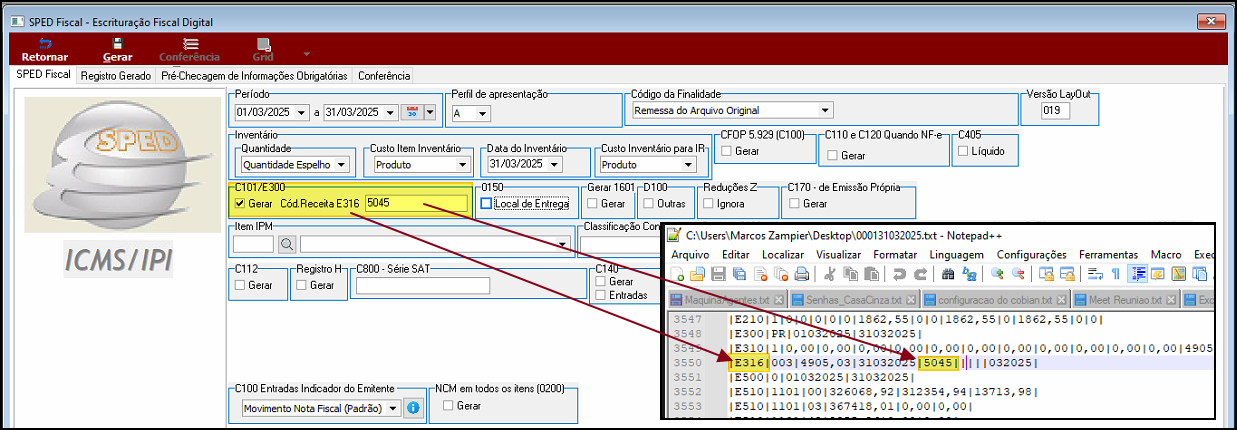The image size is (1237, 430).
Task: Check Ignora in Reduções Z group
Action: click(x=709, y=203)
